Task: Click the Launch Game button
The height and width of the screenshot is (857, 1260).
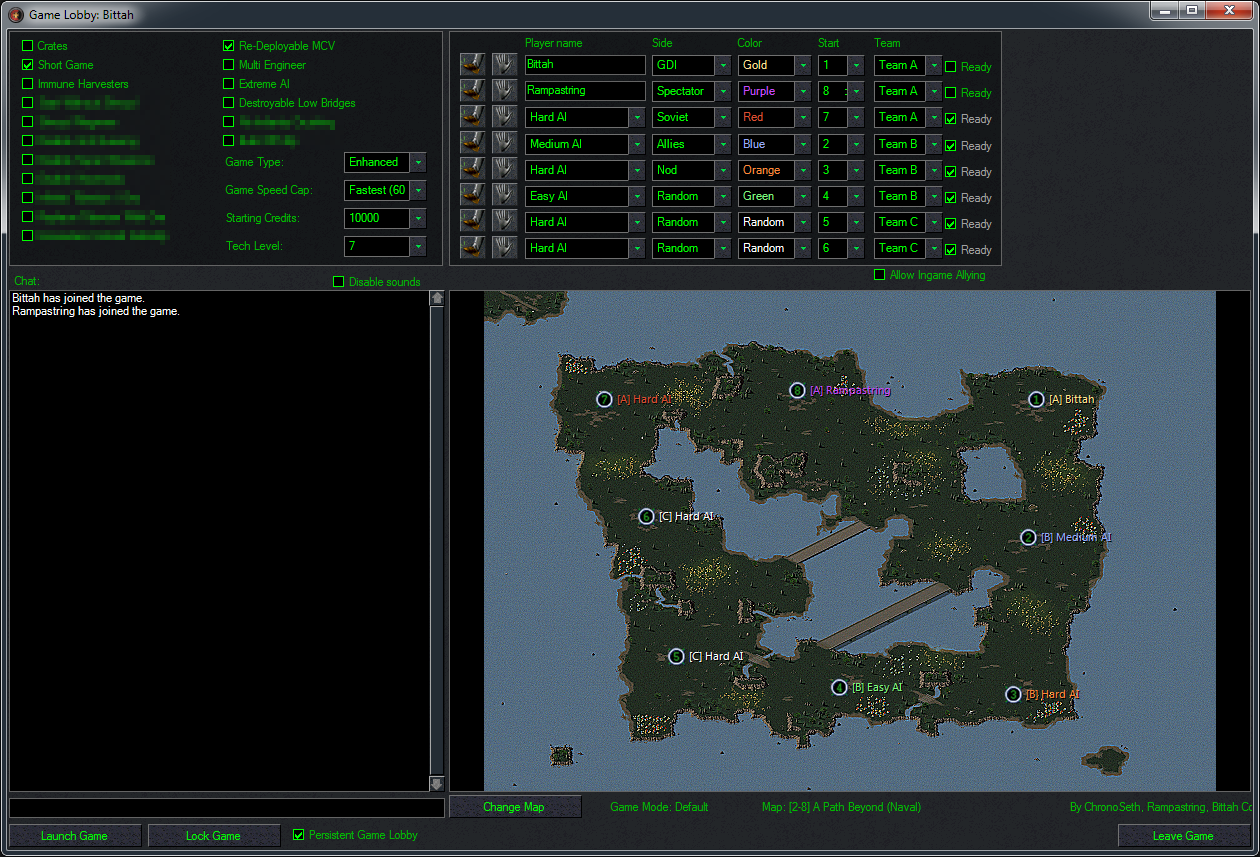Action: tap(75, 836)
